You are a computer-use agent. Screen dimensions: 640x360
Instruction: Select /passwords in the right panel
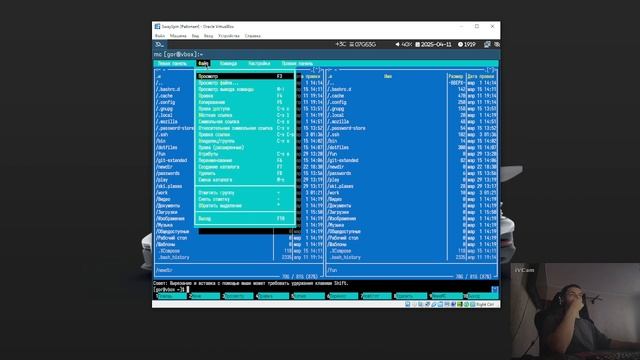(x=340, y=173)
